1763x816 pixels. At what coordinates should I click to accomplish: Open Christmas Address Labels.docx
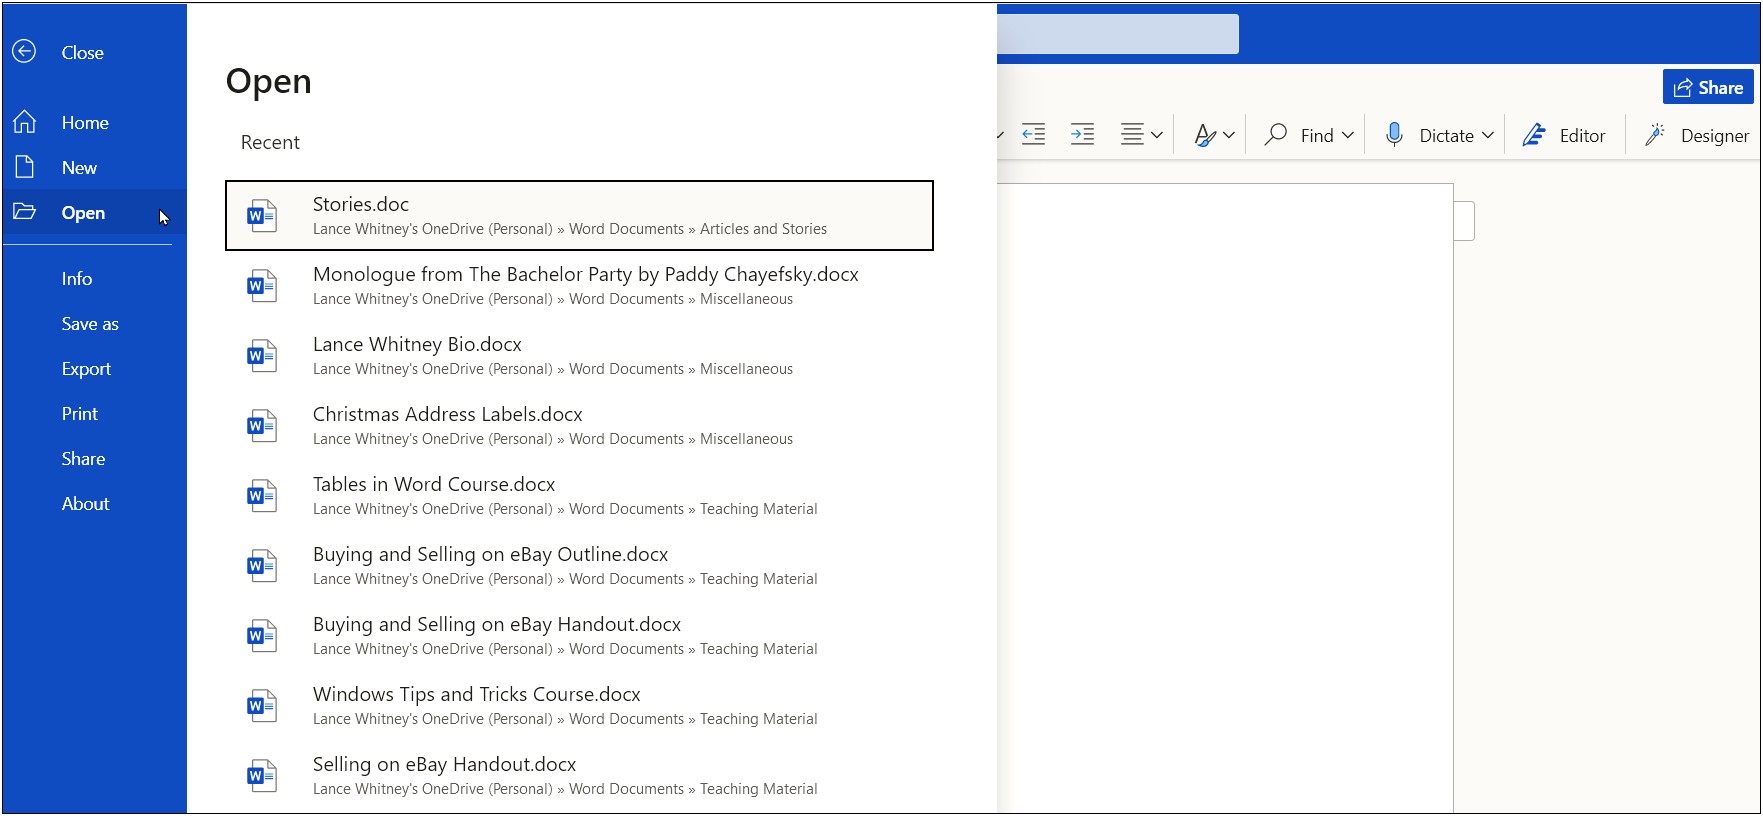point(579,425)
